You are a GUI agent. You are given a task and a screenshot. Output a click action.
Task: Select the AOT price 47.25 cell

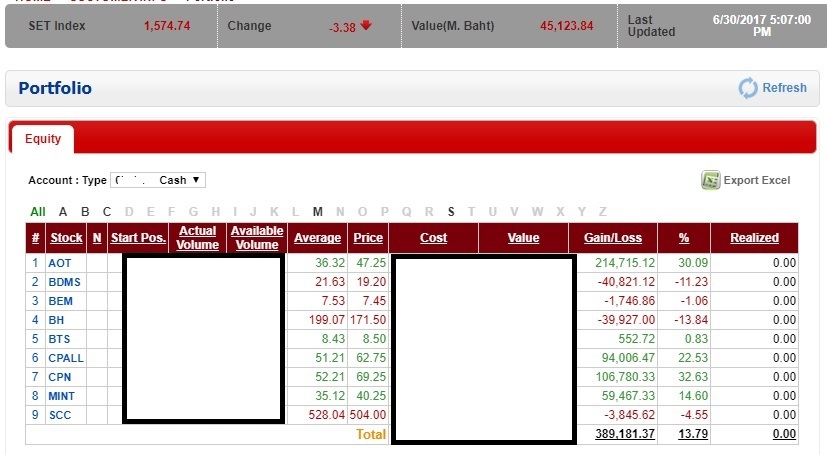pos(371,263)
